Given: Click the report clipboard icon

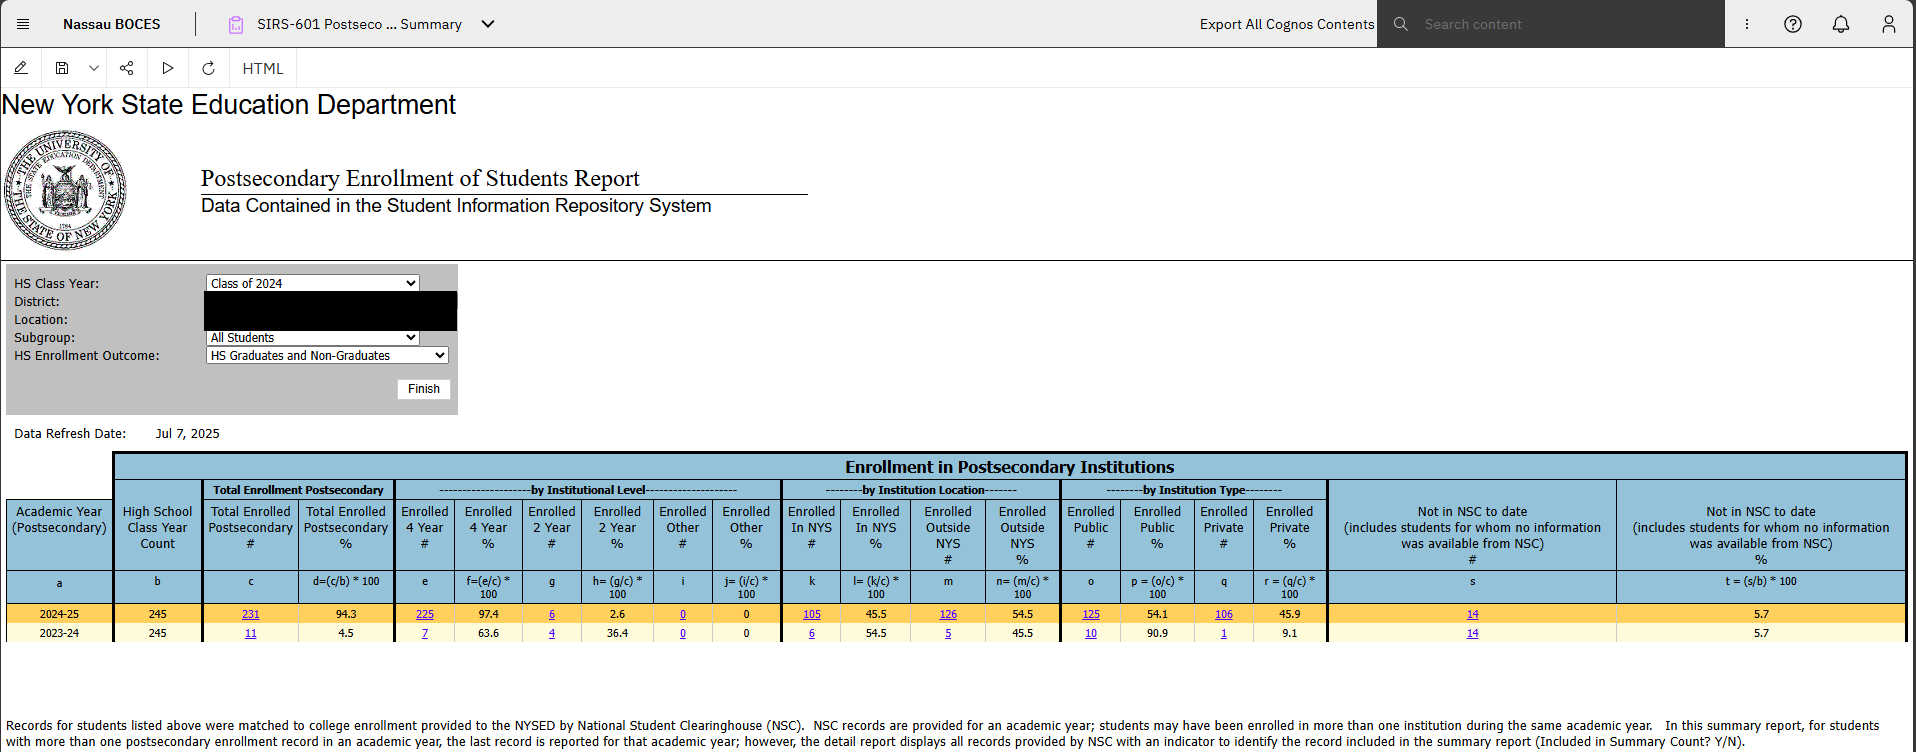Looking at the screenshot, I should click(236, 24).
